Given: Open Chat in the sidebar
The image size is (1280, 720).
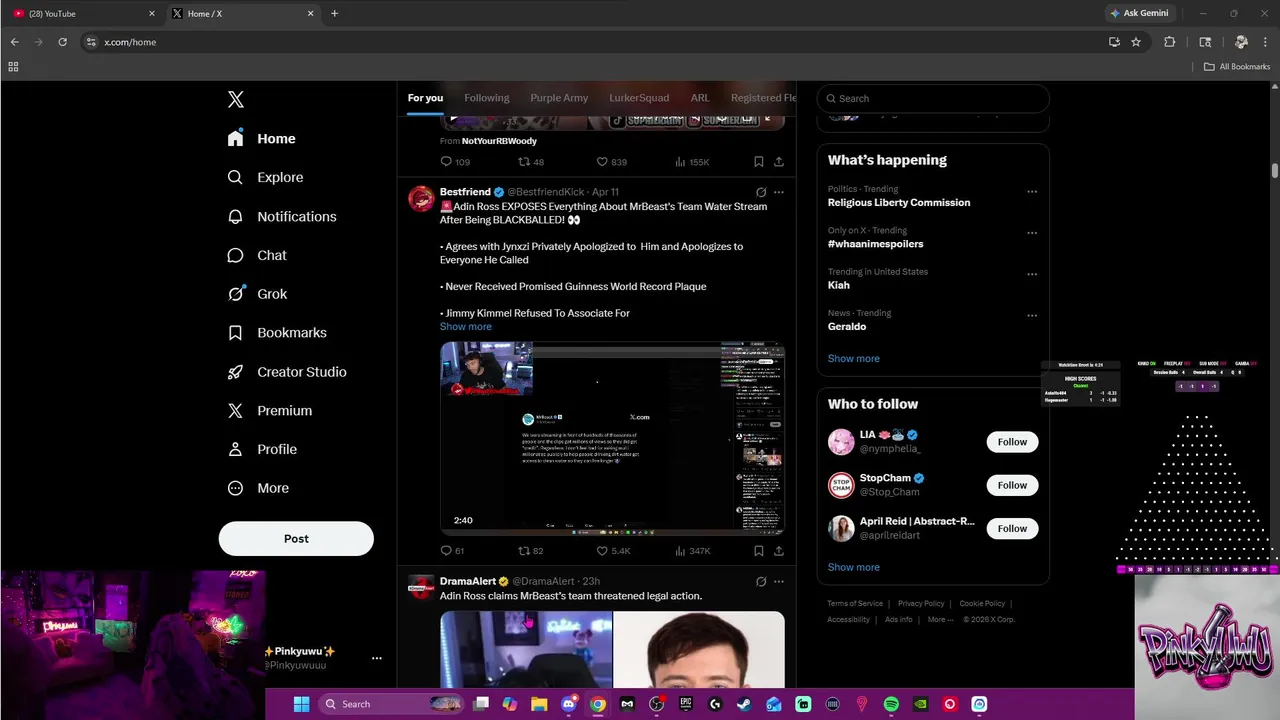Looking at the screenshot, I should [x=257, y=255].
